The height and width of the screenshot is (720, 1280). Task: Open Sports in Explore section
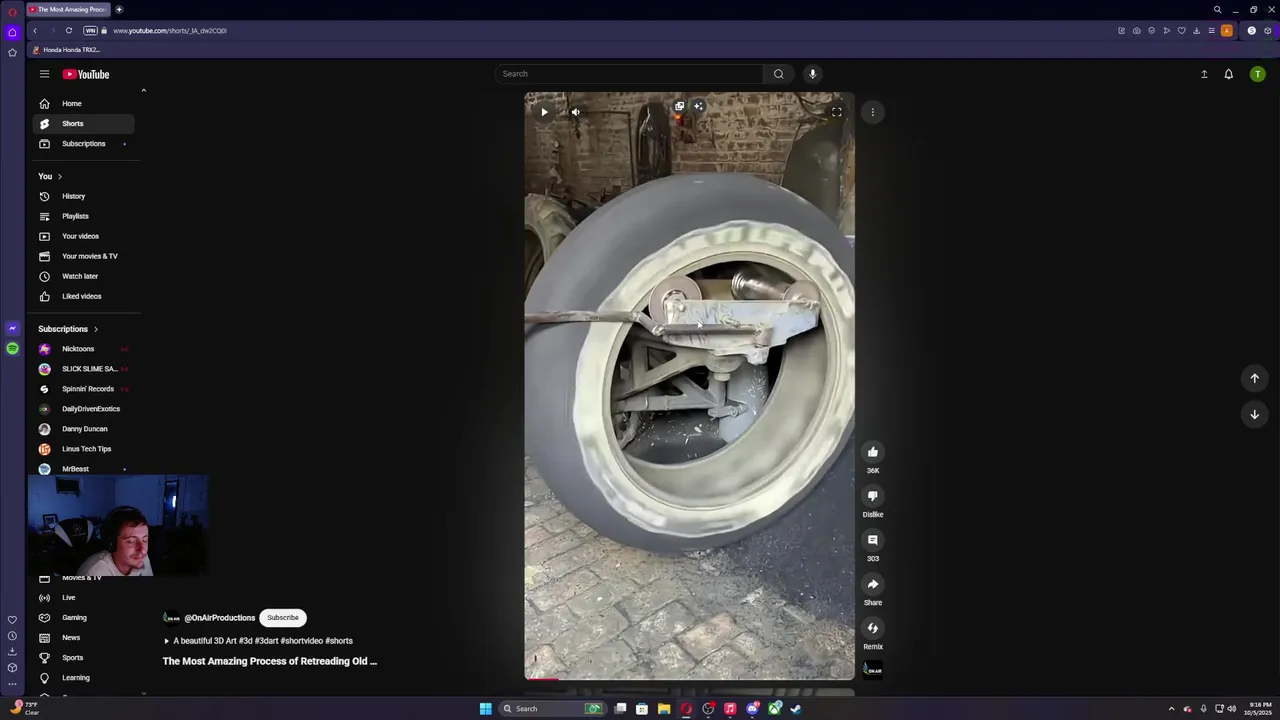(84, 658)
